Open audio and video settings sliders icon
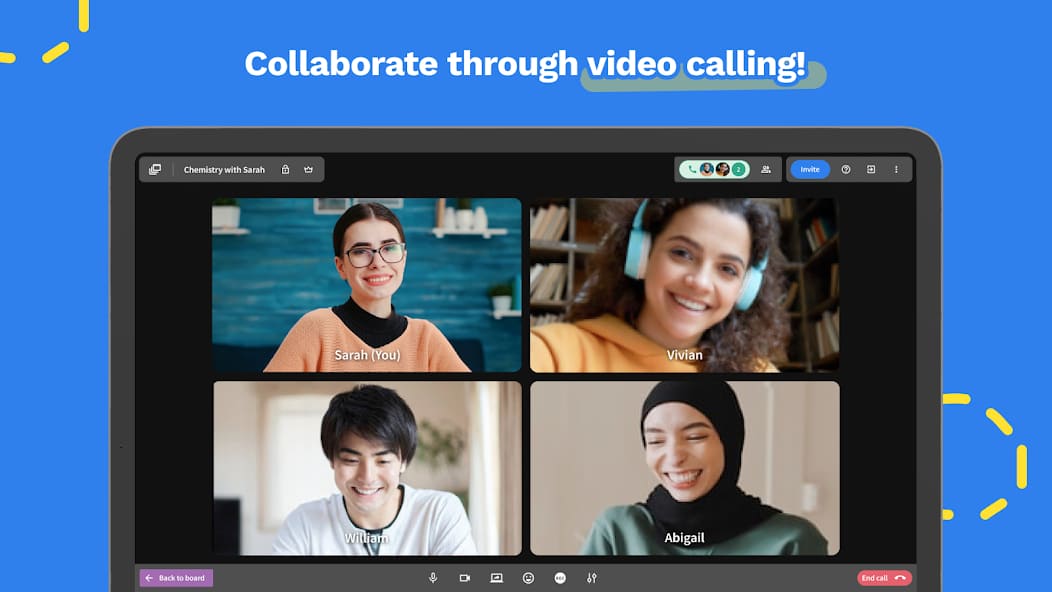The width and height of the screenshot is (1052, 592). pos(592,578)
